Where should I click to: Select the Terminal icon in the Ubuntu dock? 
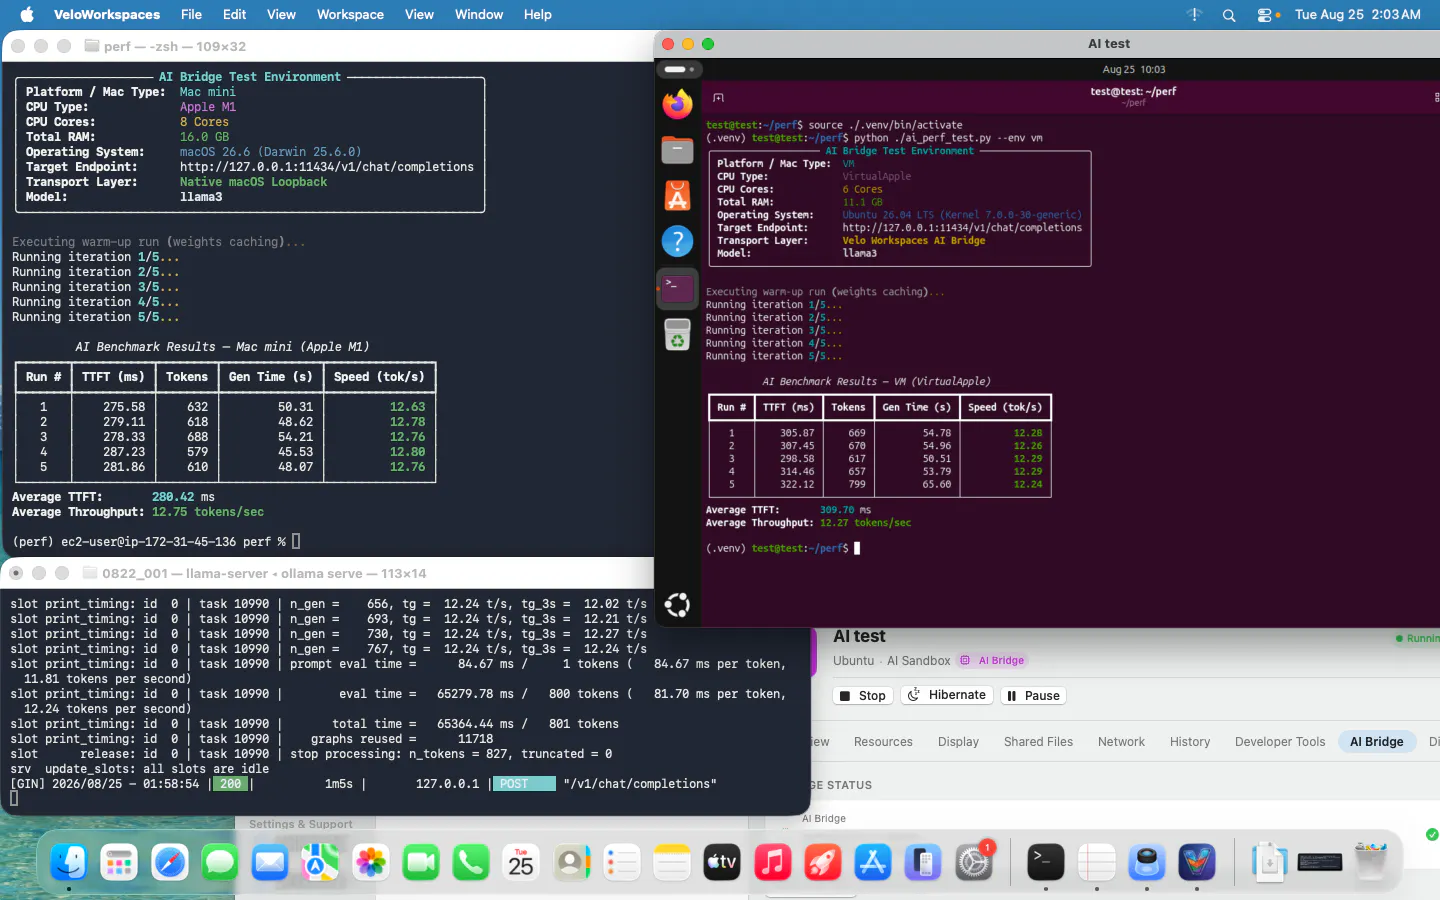[678, 288]
